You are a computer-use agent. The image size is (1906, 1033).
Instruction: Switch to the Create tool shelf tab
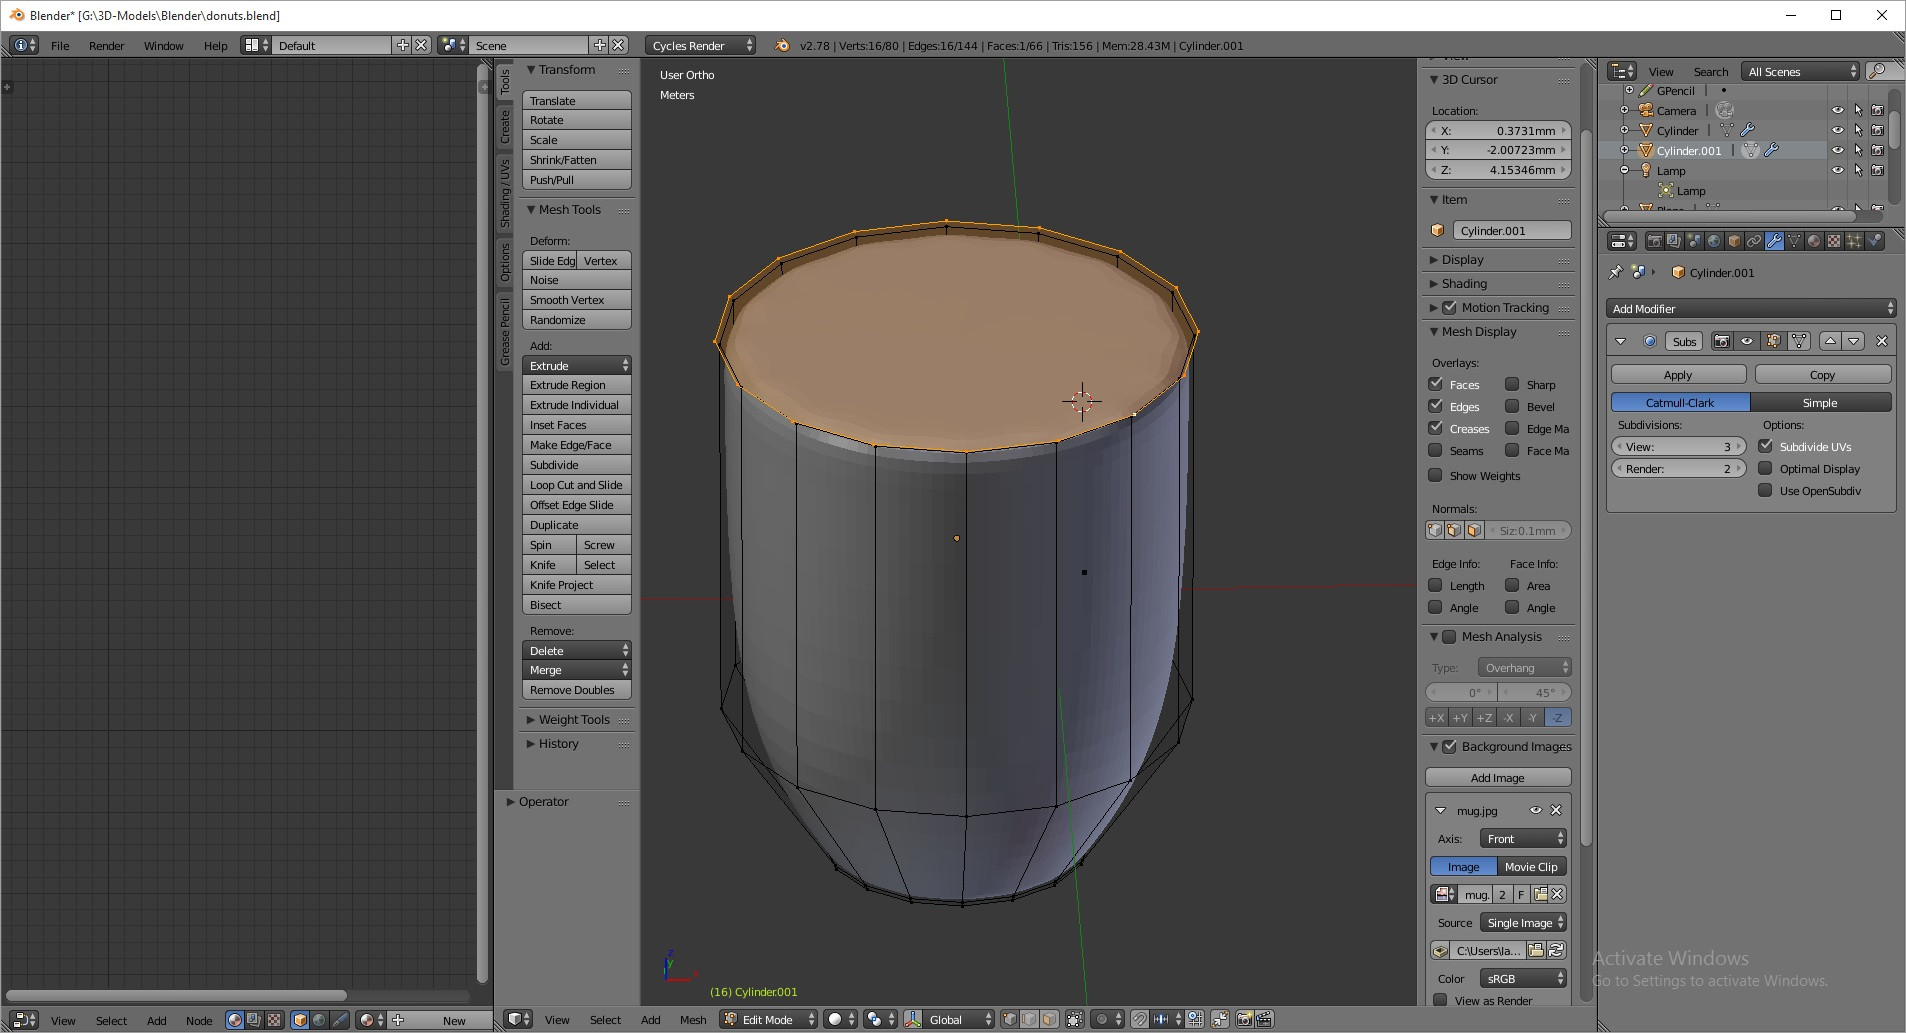tap(505, 126)
